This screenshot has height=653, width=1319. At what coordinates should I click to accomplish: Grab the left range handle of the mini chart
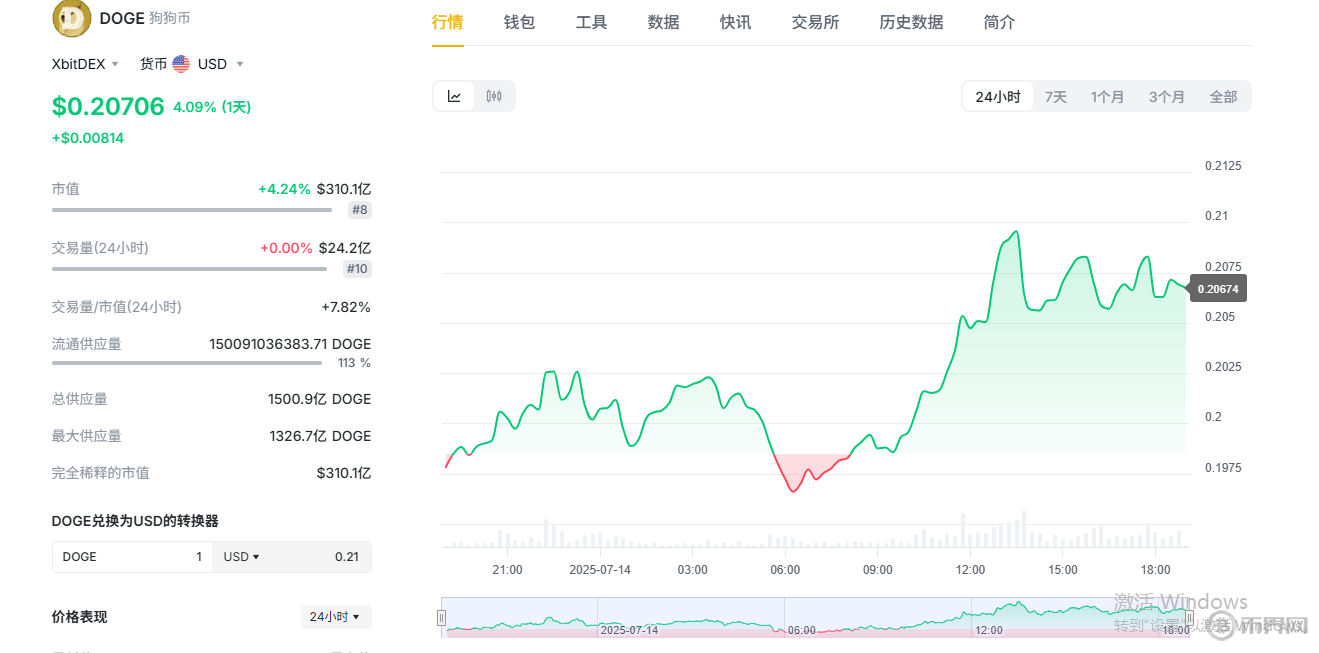coord(441,617)
